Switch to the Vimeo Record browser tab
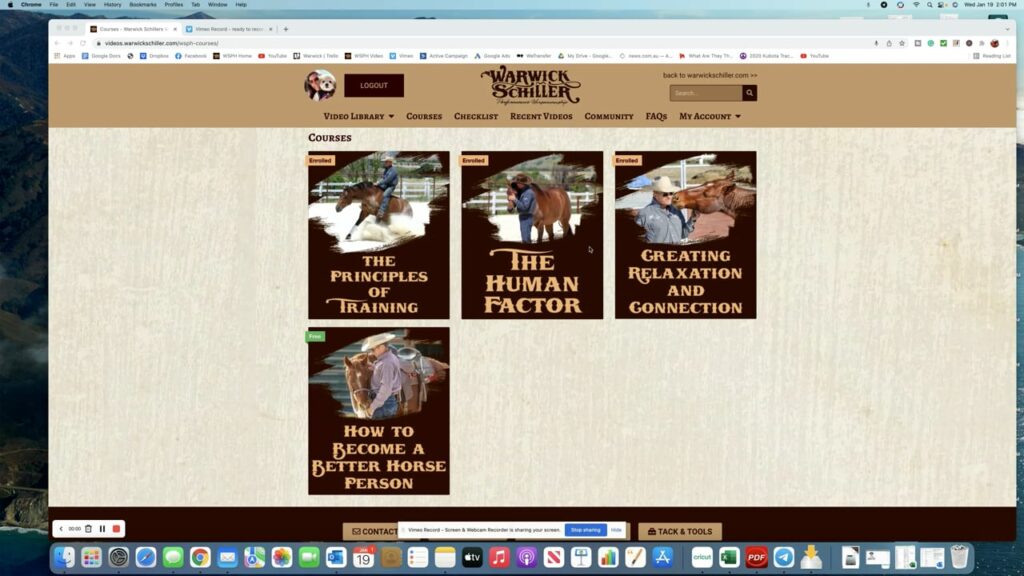Screen dimensions: 1024x576 coord(228,29)
